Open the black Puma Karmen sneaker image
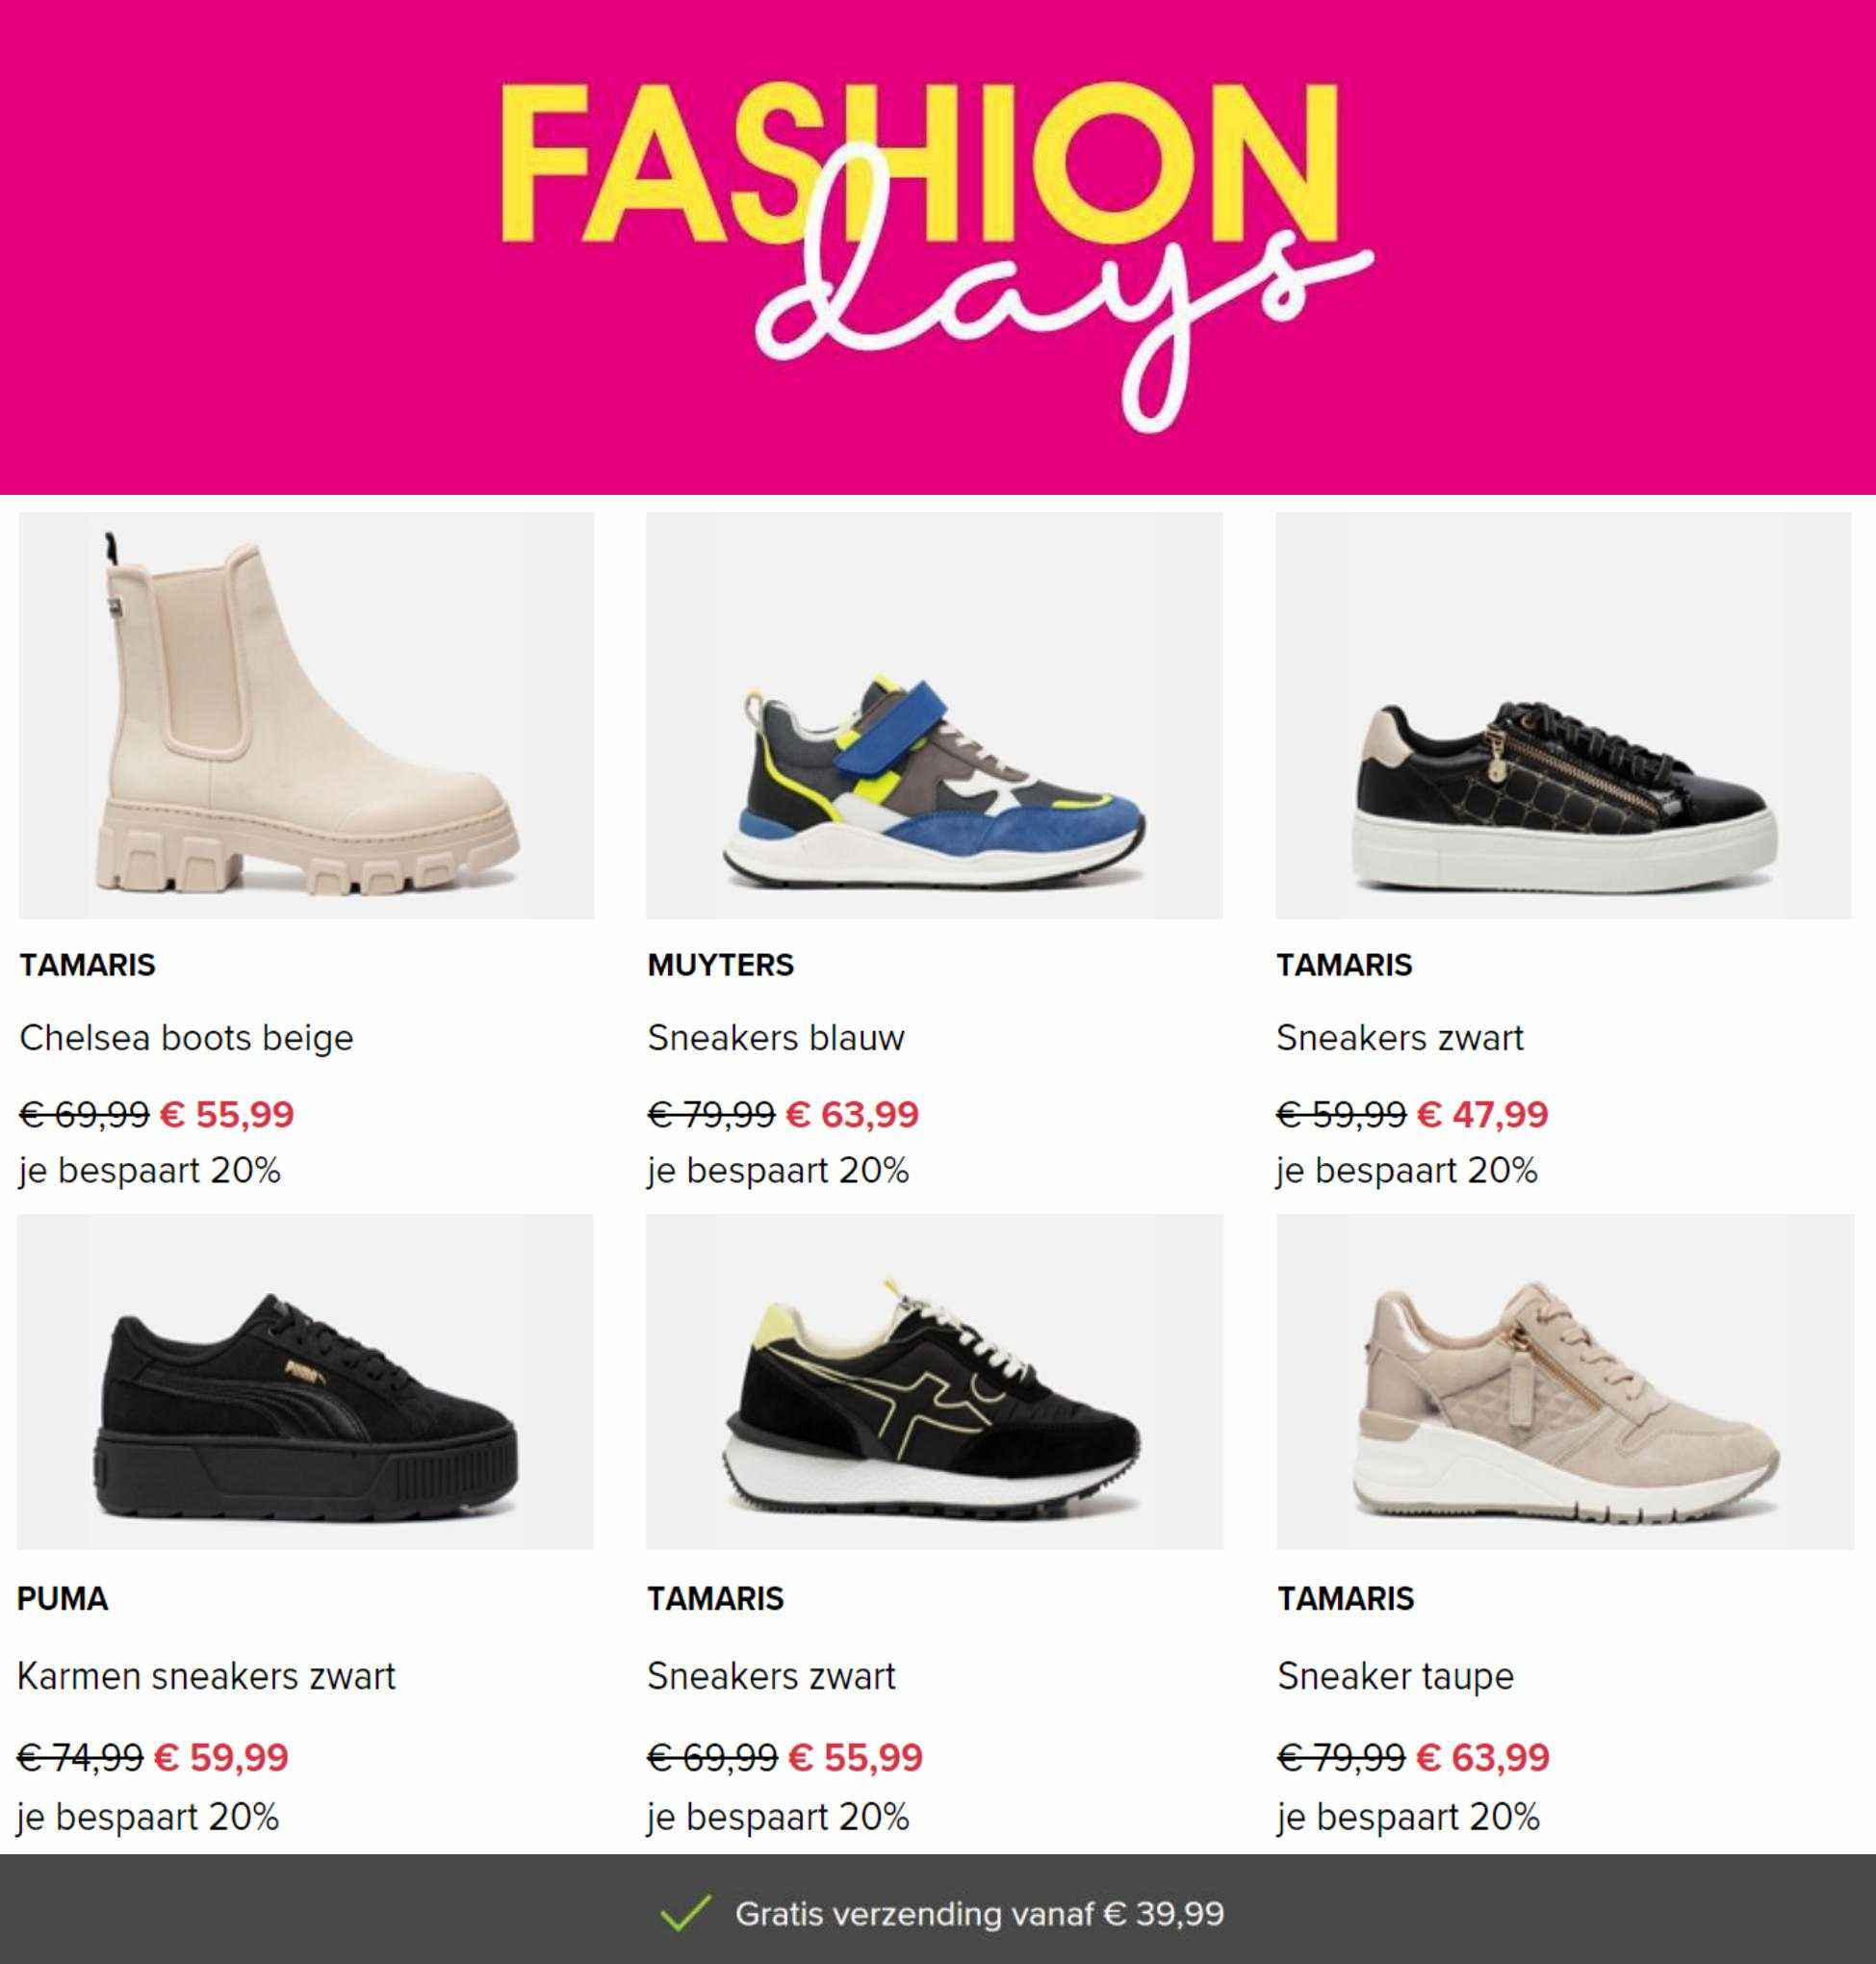The image size is (1876, 1964). coord(305,1382)
